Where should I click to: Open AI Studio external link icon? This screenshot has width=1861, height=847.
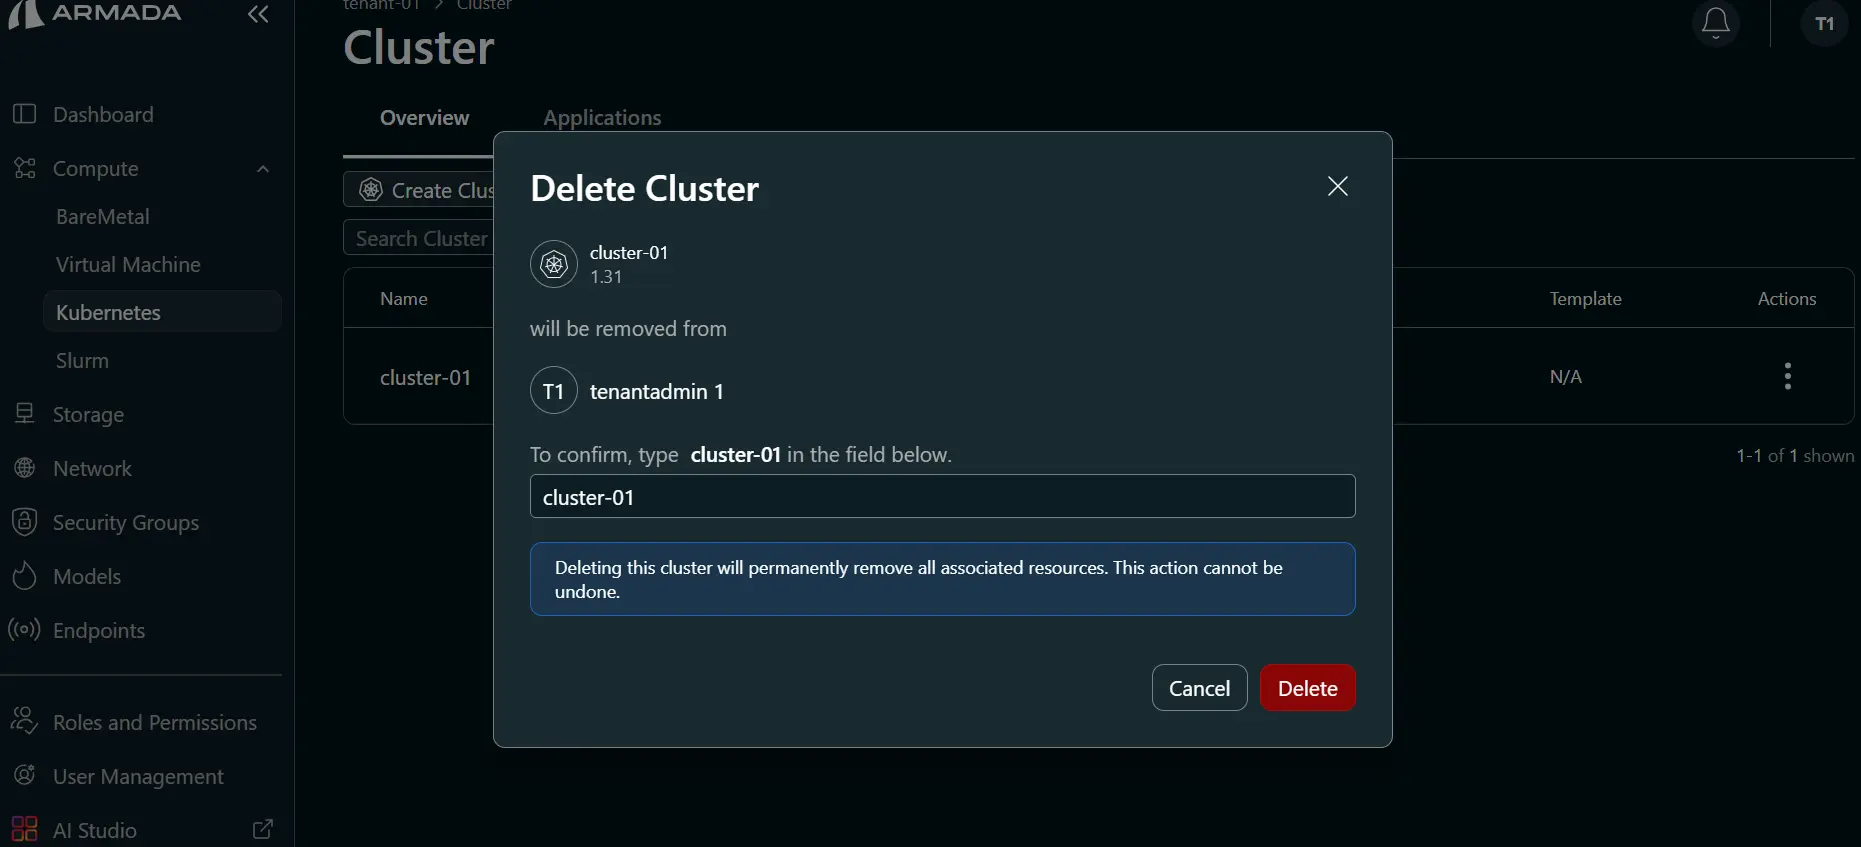(x=263, y=829)
